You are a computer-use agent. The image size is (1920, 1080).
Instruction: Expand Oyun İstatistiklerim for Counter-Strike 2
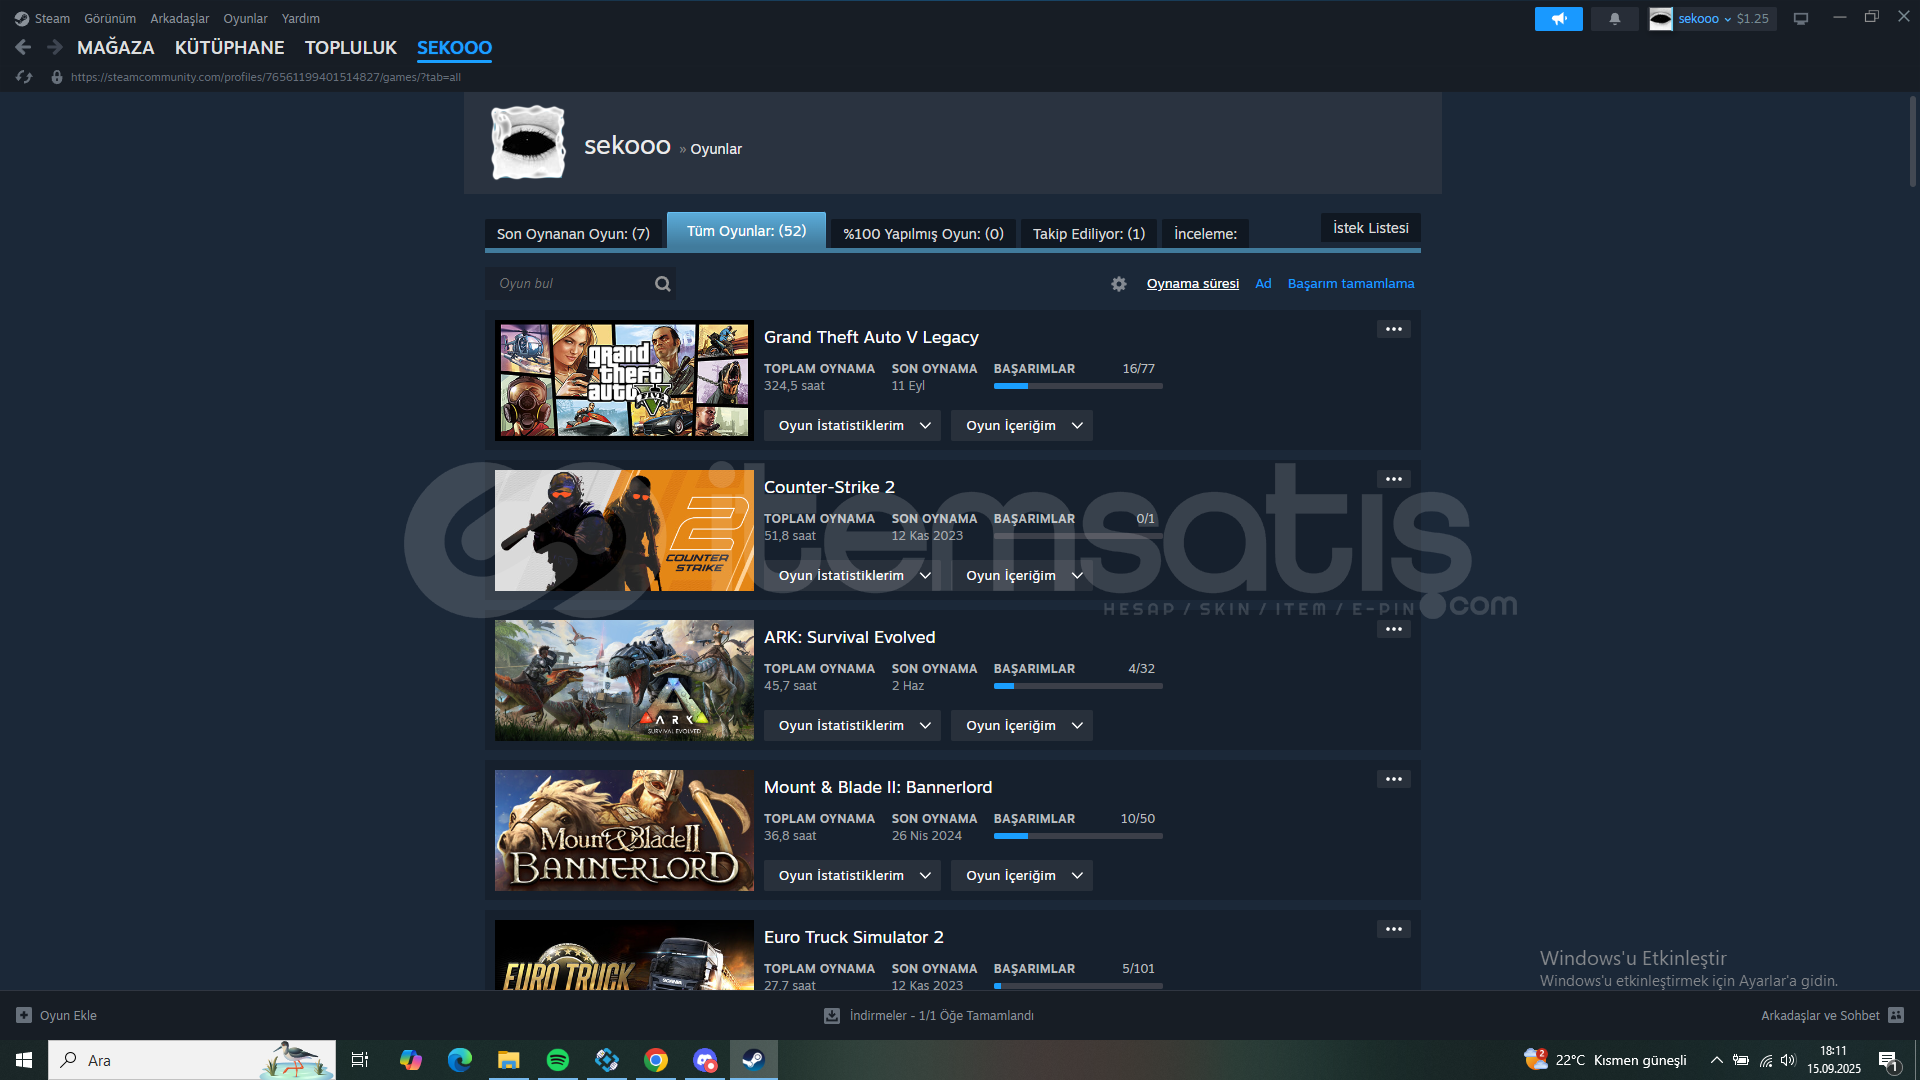click(852, 576)
